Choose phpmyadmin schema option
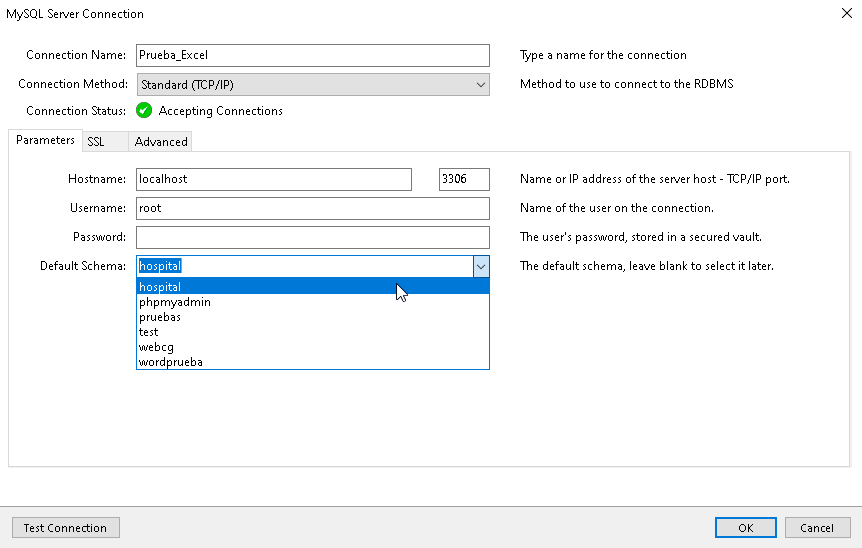The image size is (862, 548). 175,302
